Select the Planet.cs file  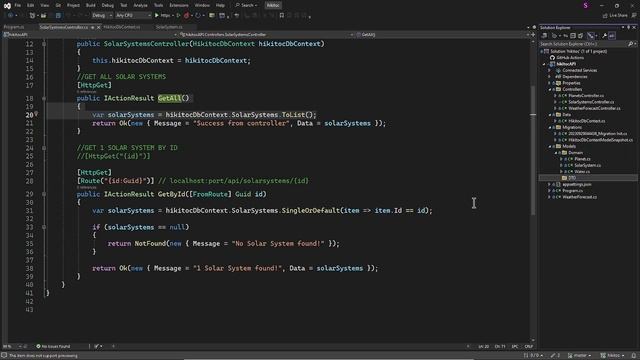[582, 159]
